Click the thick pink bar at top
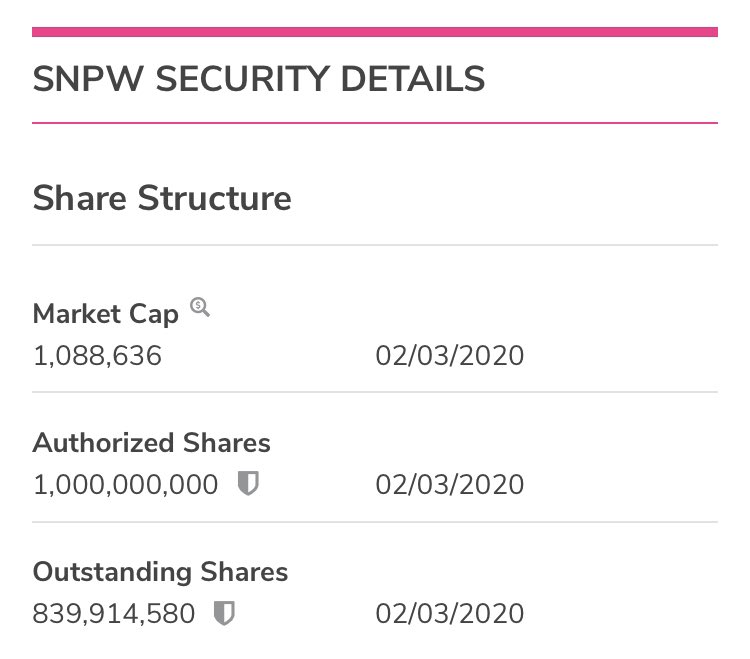 point(375,32)
